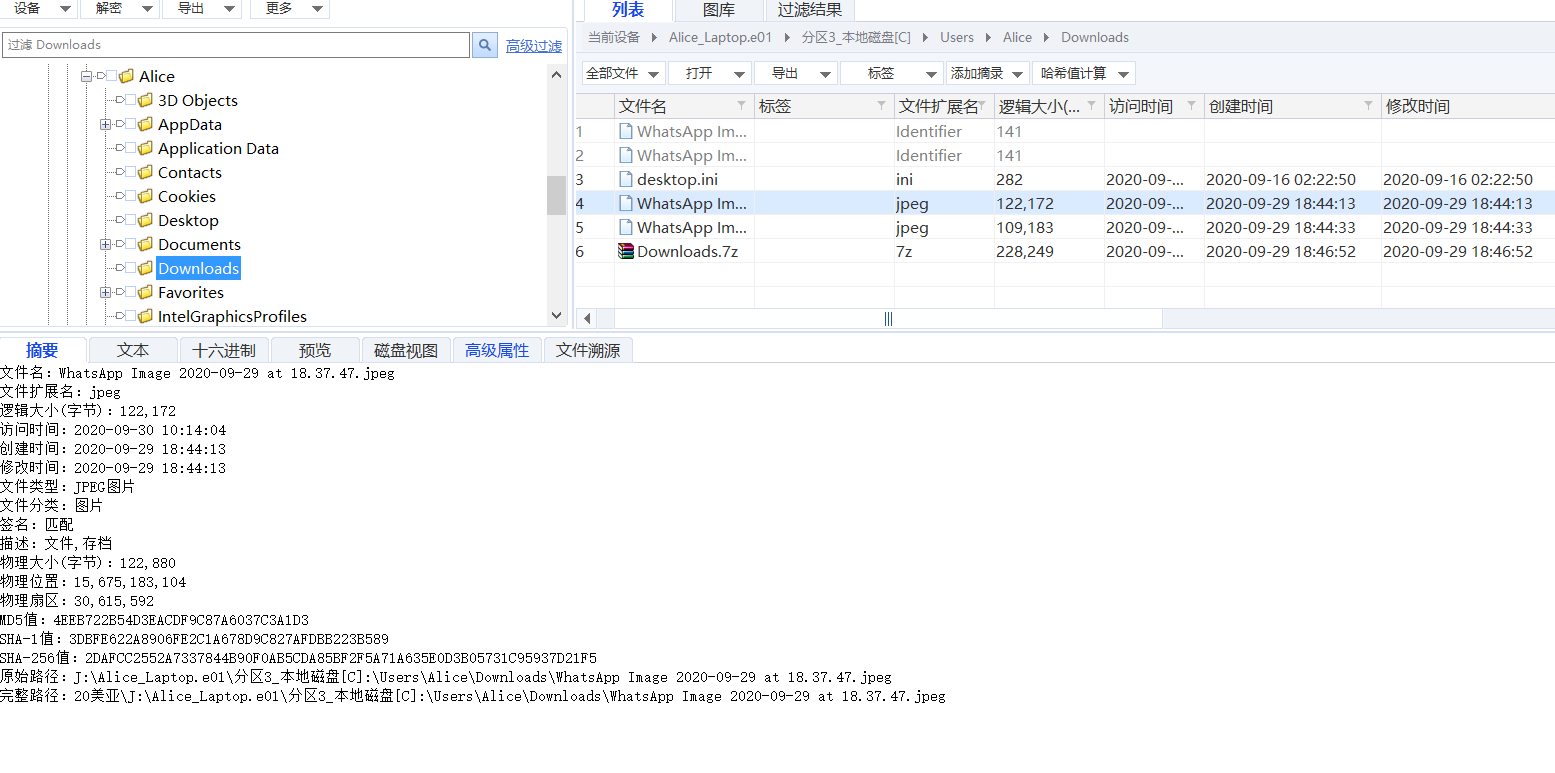Tick the checkbox next to Documents
Viewport: 1555px width, 773px height.
(x=131, y=244)
